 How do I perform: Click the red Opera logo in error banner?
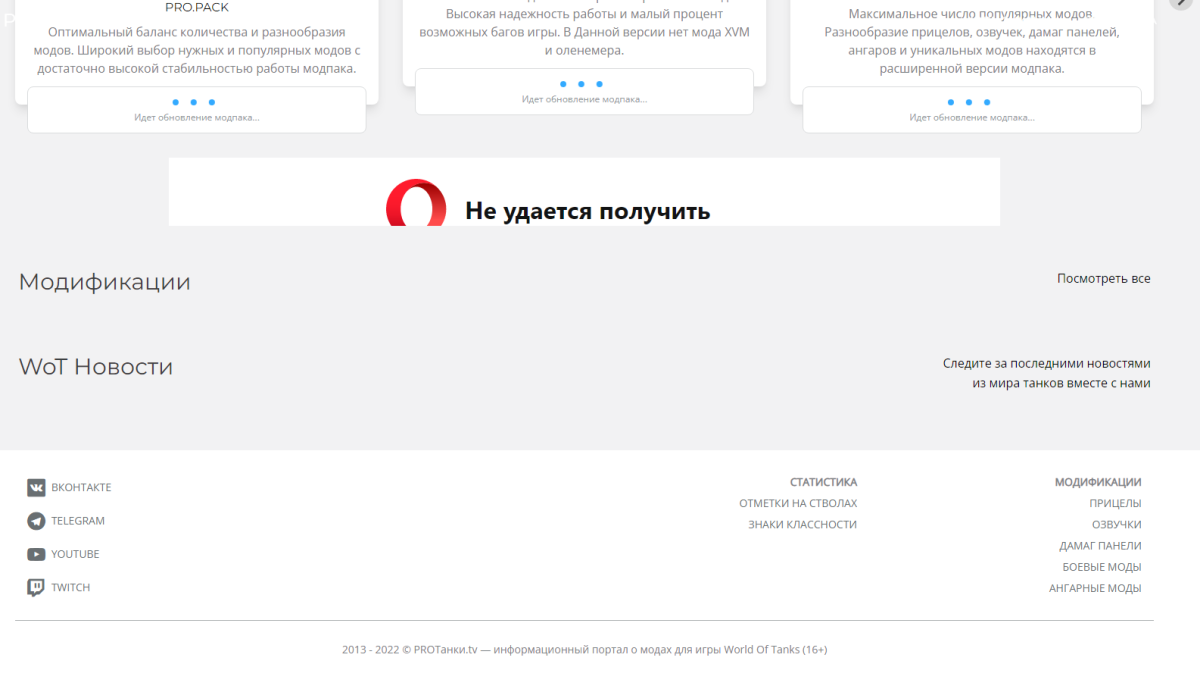[x=416, y=203]
